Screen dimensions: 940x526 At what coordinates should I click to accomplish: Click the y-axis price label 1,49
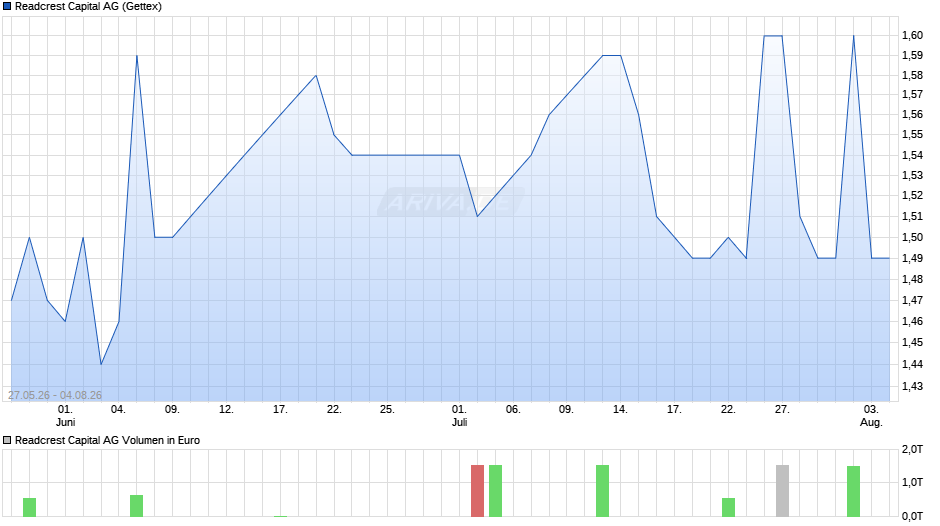coord(912,258)
